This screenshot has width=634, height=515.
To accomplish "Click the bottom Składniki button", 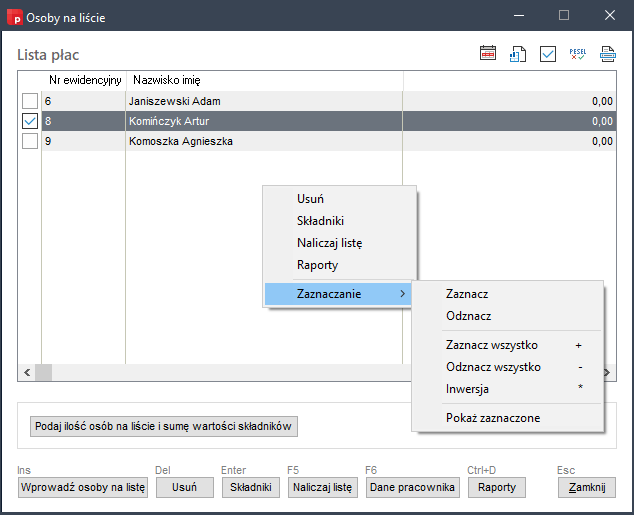I will tap(251, 488).
